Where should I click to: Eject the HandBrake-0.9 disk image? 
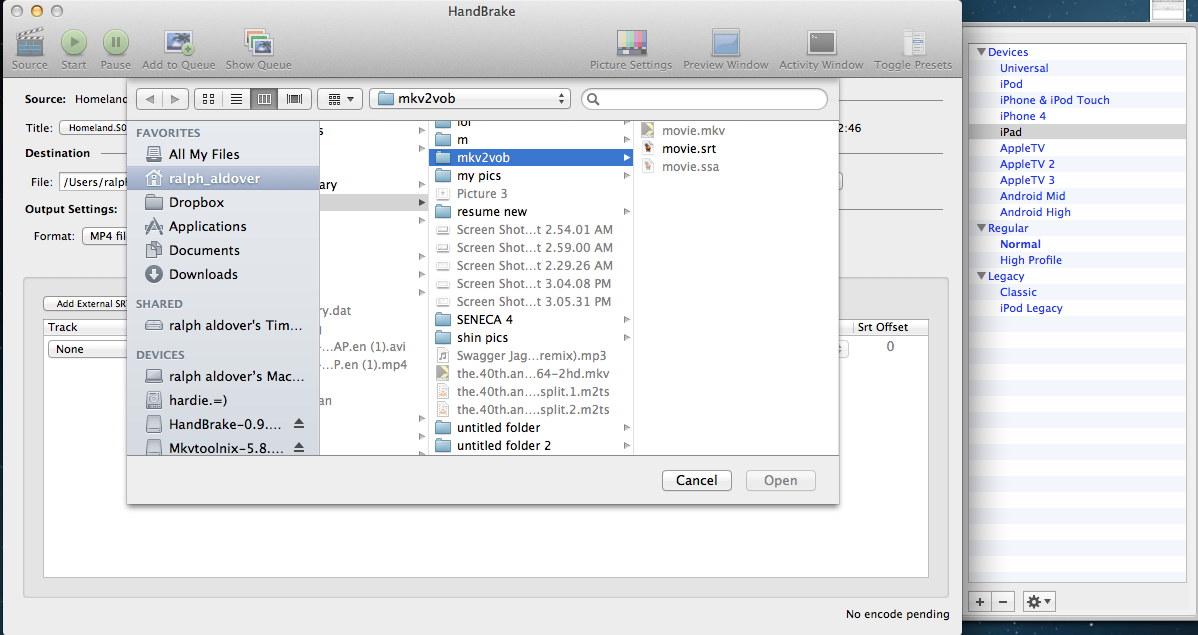[x=300, y=424]
